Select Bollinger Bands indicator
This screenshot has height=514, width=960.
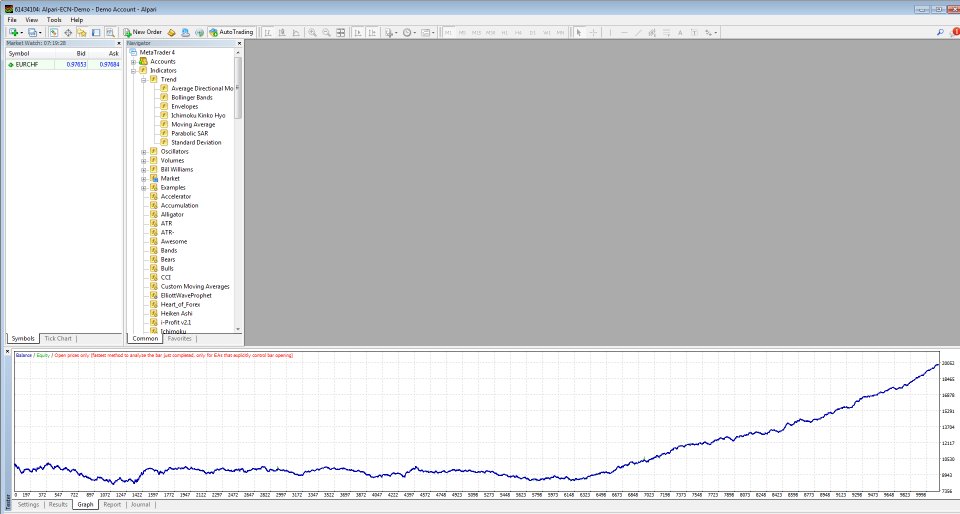point(192,97)
